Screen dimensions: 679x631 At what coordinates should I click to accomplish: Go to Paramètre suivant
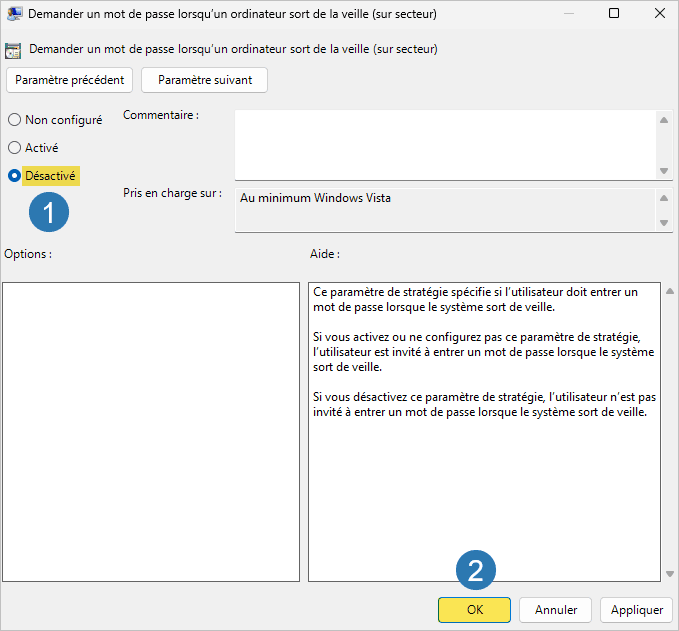204,80
